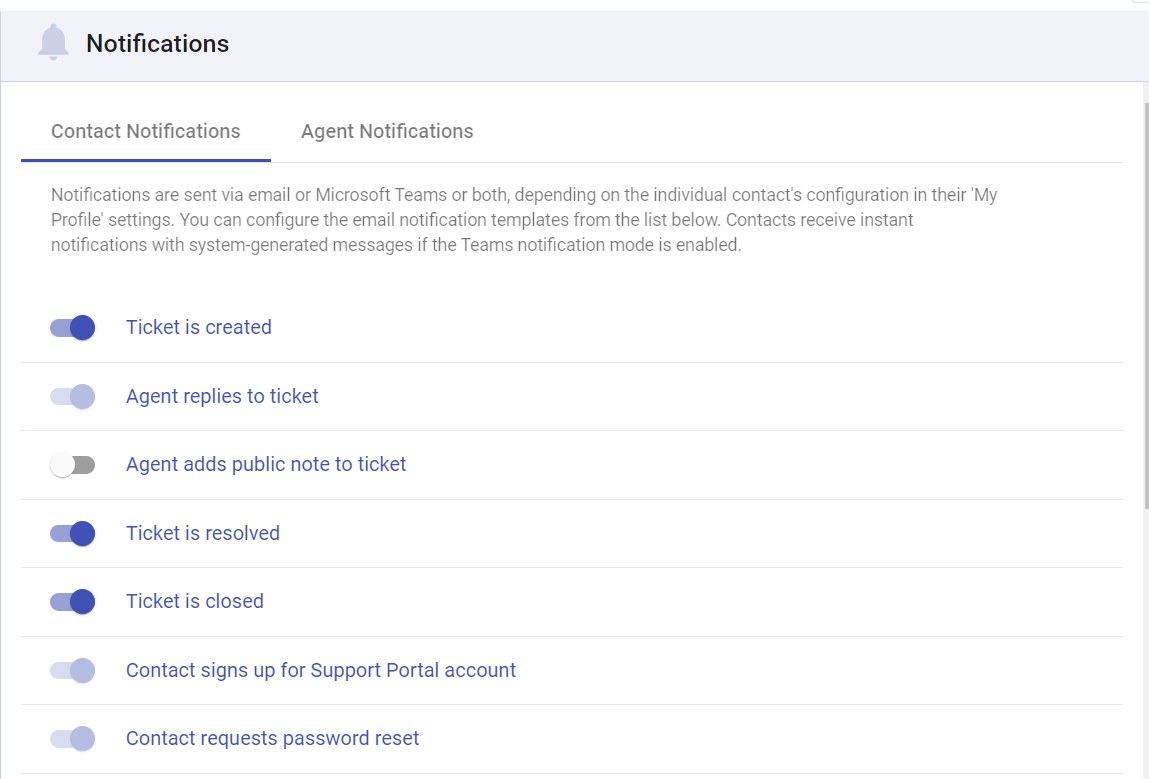1149x779 pixels.
Task: Toggle 'Contact signs up for Support Portal account'
Action: click(x=72, y=670)
